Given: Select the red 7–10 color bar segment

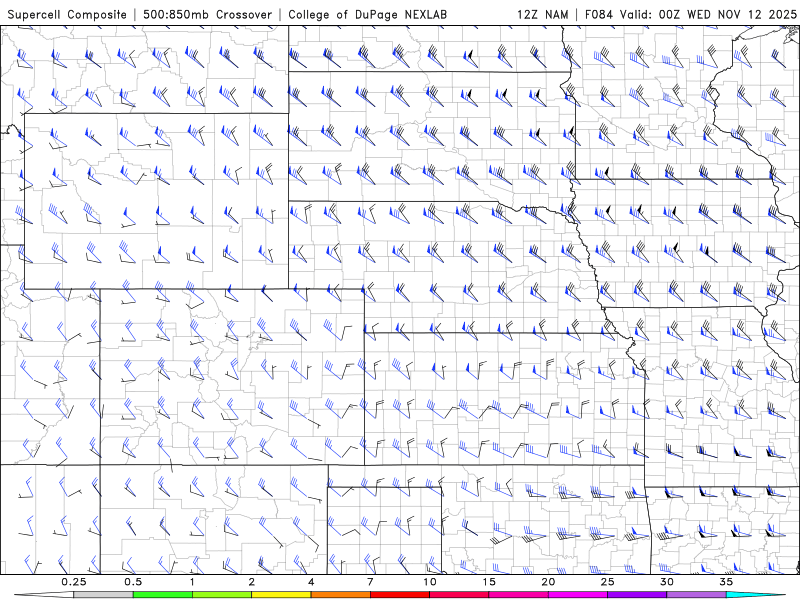Looking at the screenshot, I should coord(399,595).
